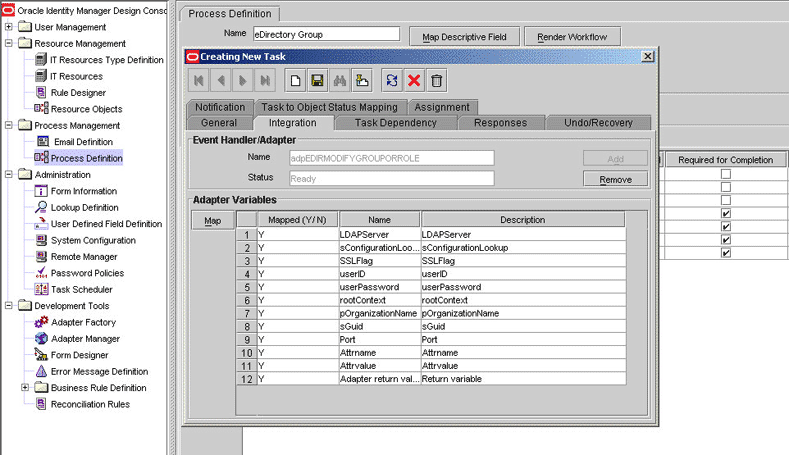
Task: Collapse the Development Tools folder
Action: click(x=9, y=306)
